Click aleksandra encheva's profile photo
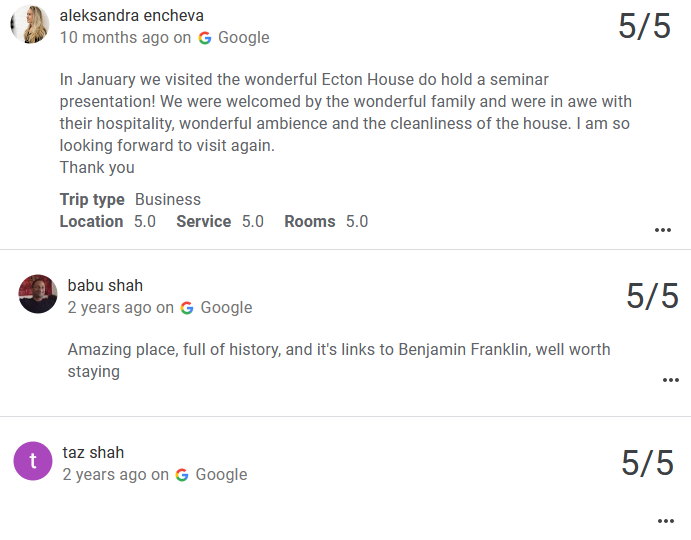The width and height of the screenshot is (691, 540). coord(29,24)
